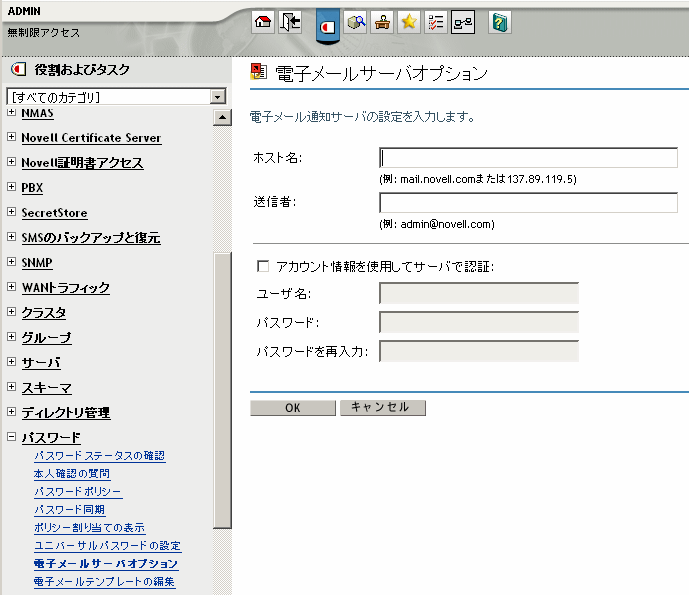Select the Roles and Tasks toolbar icon
Image resolution: width=689 pixels, height=595 pixels.
[x=328, y=26]
